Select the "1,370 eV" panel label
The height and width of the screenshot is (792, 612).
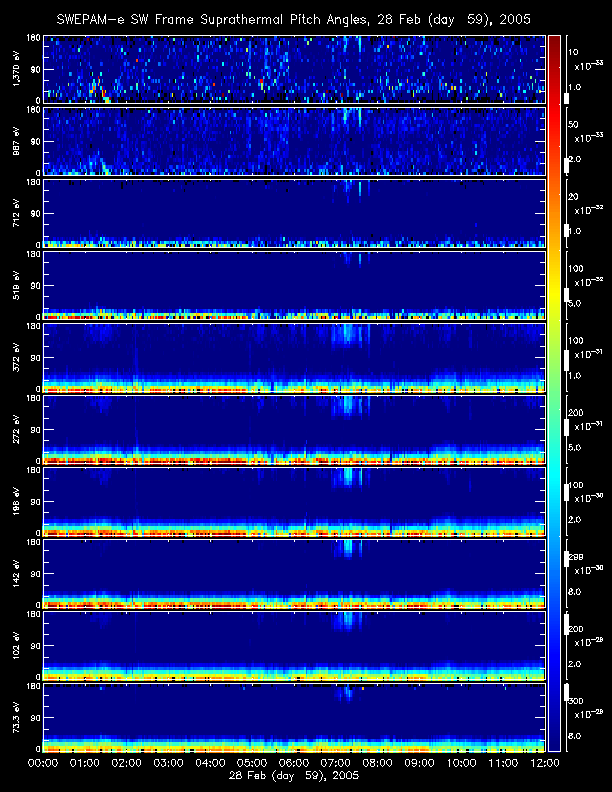point(17,69)
